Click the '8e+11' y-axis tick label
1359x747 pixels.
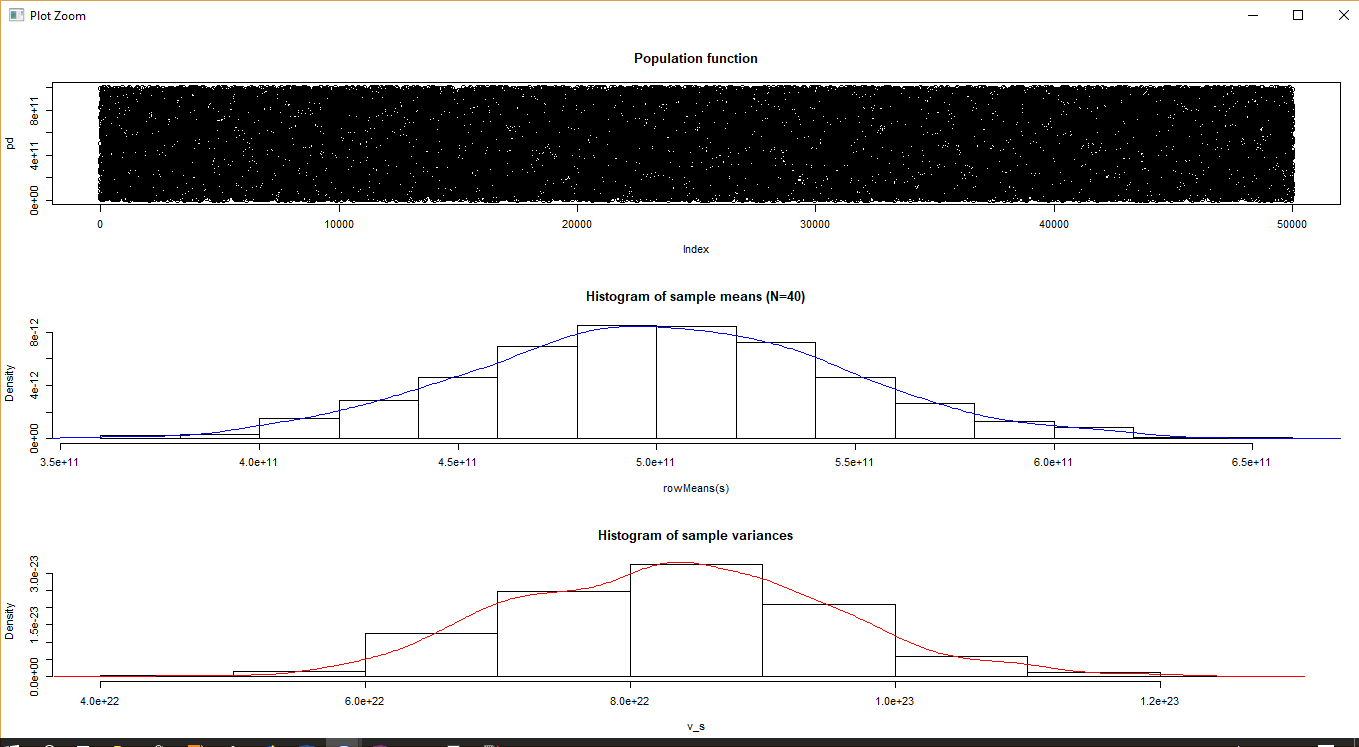(34, 111)
